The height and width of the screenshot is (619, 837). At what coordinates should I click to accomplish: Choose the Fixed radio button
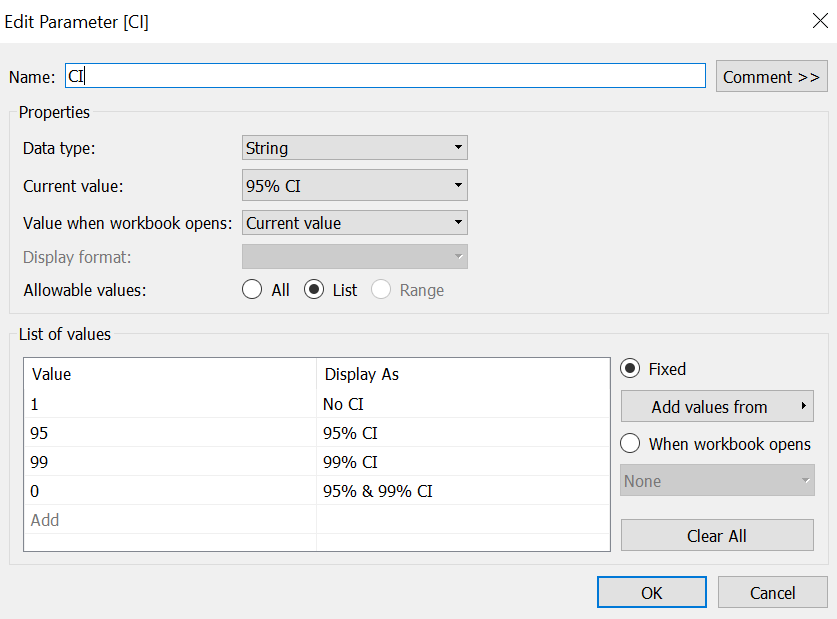631,369
